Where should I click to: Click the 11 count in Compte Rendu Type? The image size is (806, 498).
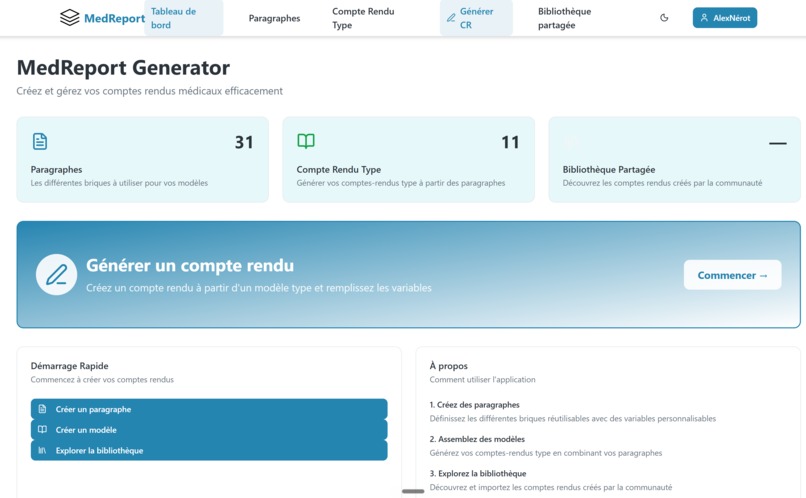(510, 142)
